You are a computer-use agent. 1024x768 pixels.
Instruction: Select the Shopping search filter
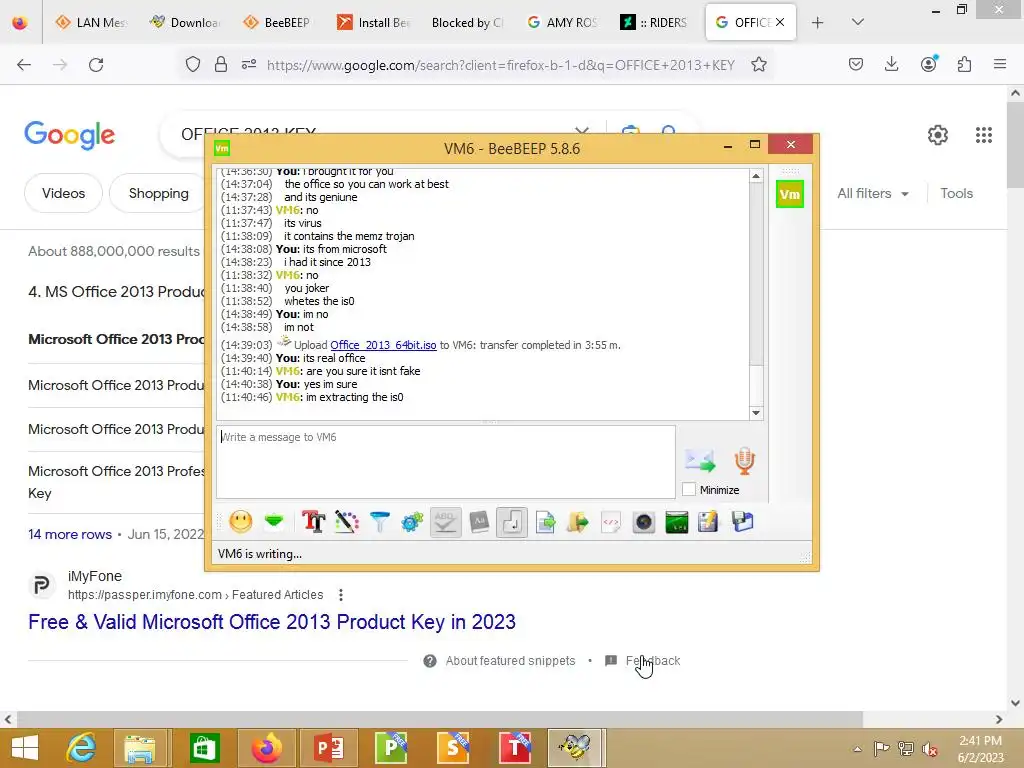[159, 193]
